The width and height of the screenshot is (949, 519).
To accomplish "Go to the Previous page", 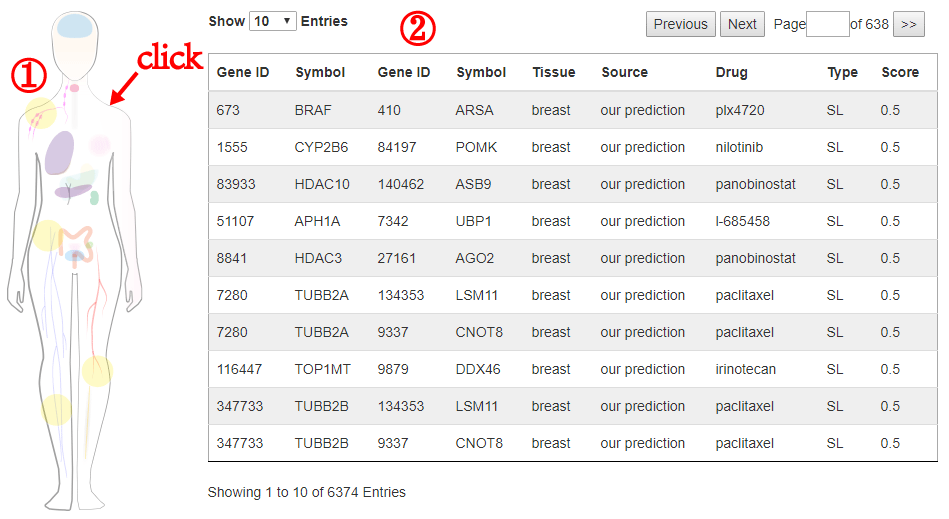I will click(x=681, y=24).
